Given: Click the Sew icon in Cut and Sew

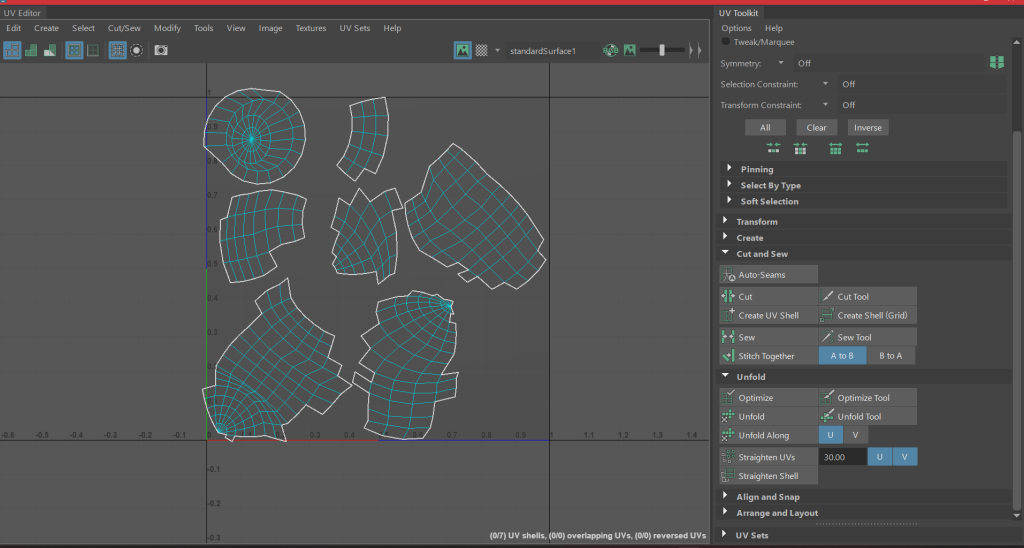Looking at the screenshot, I should (x=729, y=337).
